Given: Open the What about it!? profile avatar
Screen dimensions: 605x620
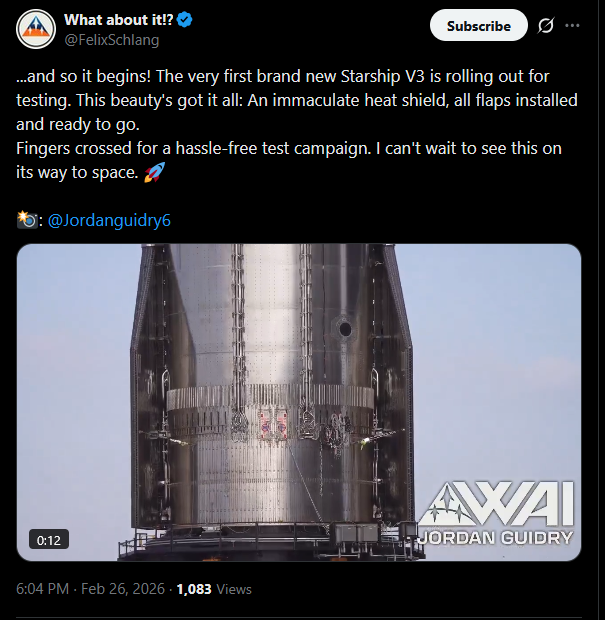Looking at the screenshot, I should (x=36, y=29).
